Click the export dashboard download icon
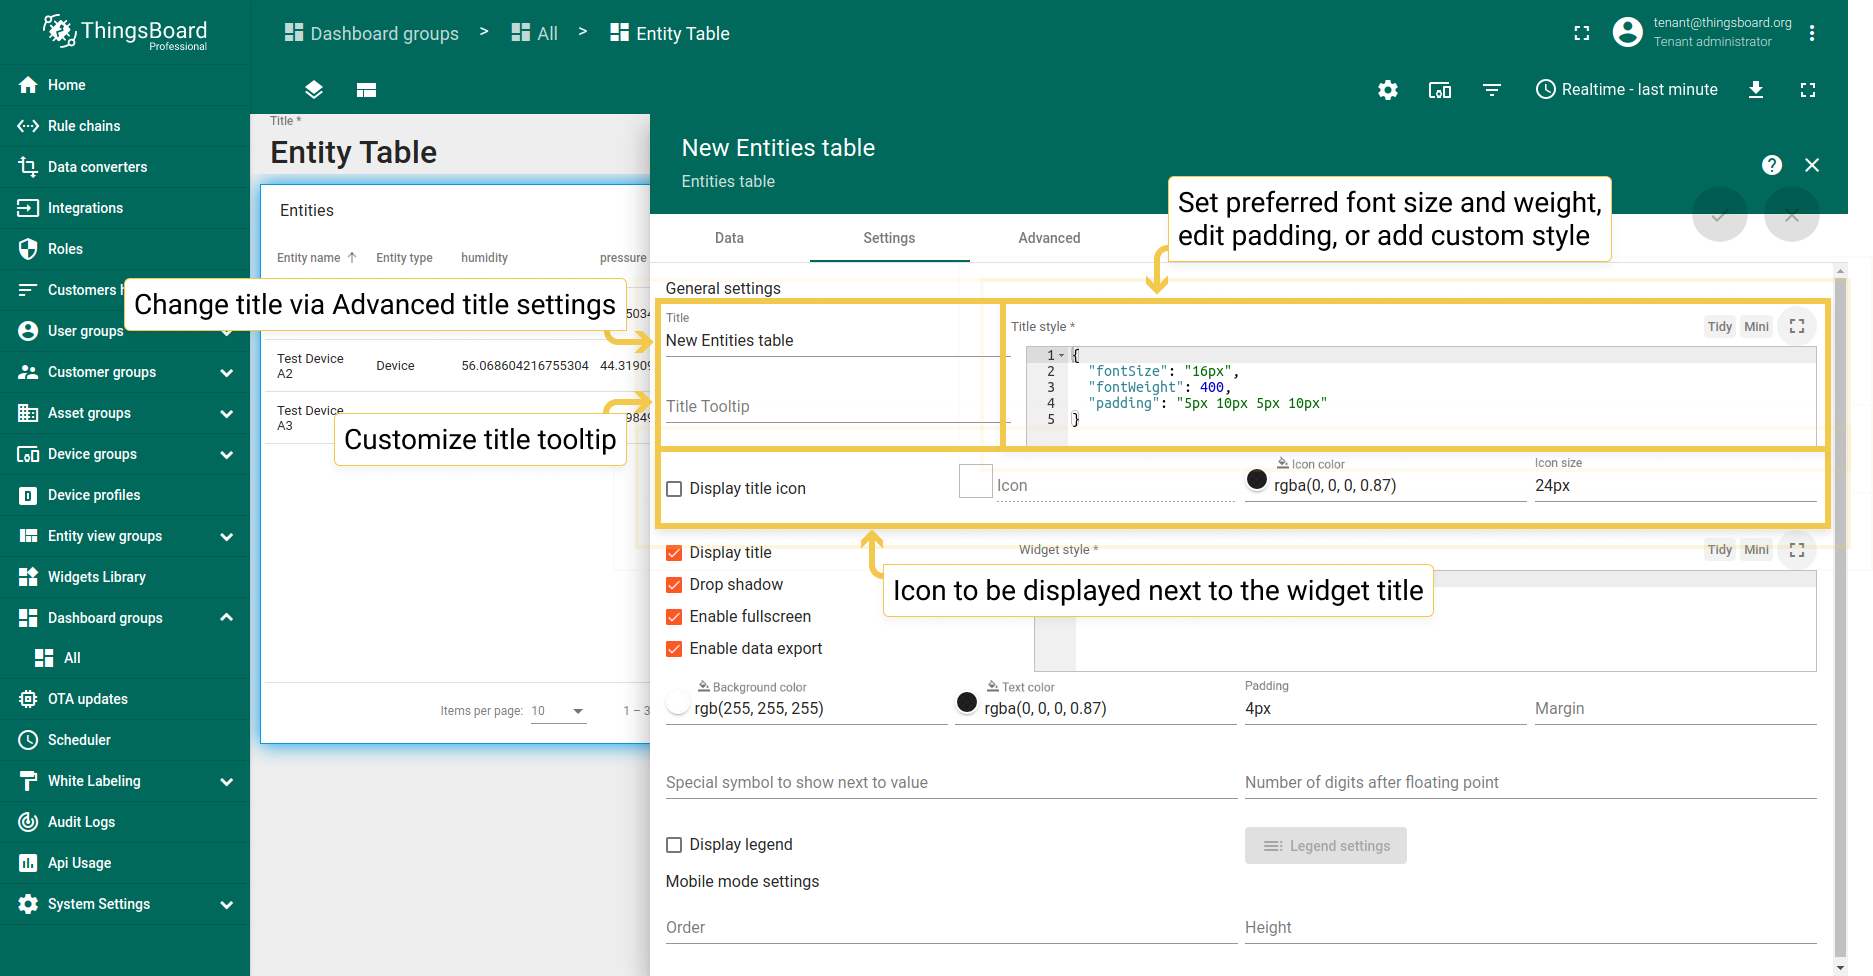 1756,90
